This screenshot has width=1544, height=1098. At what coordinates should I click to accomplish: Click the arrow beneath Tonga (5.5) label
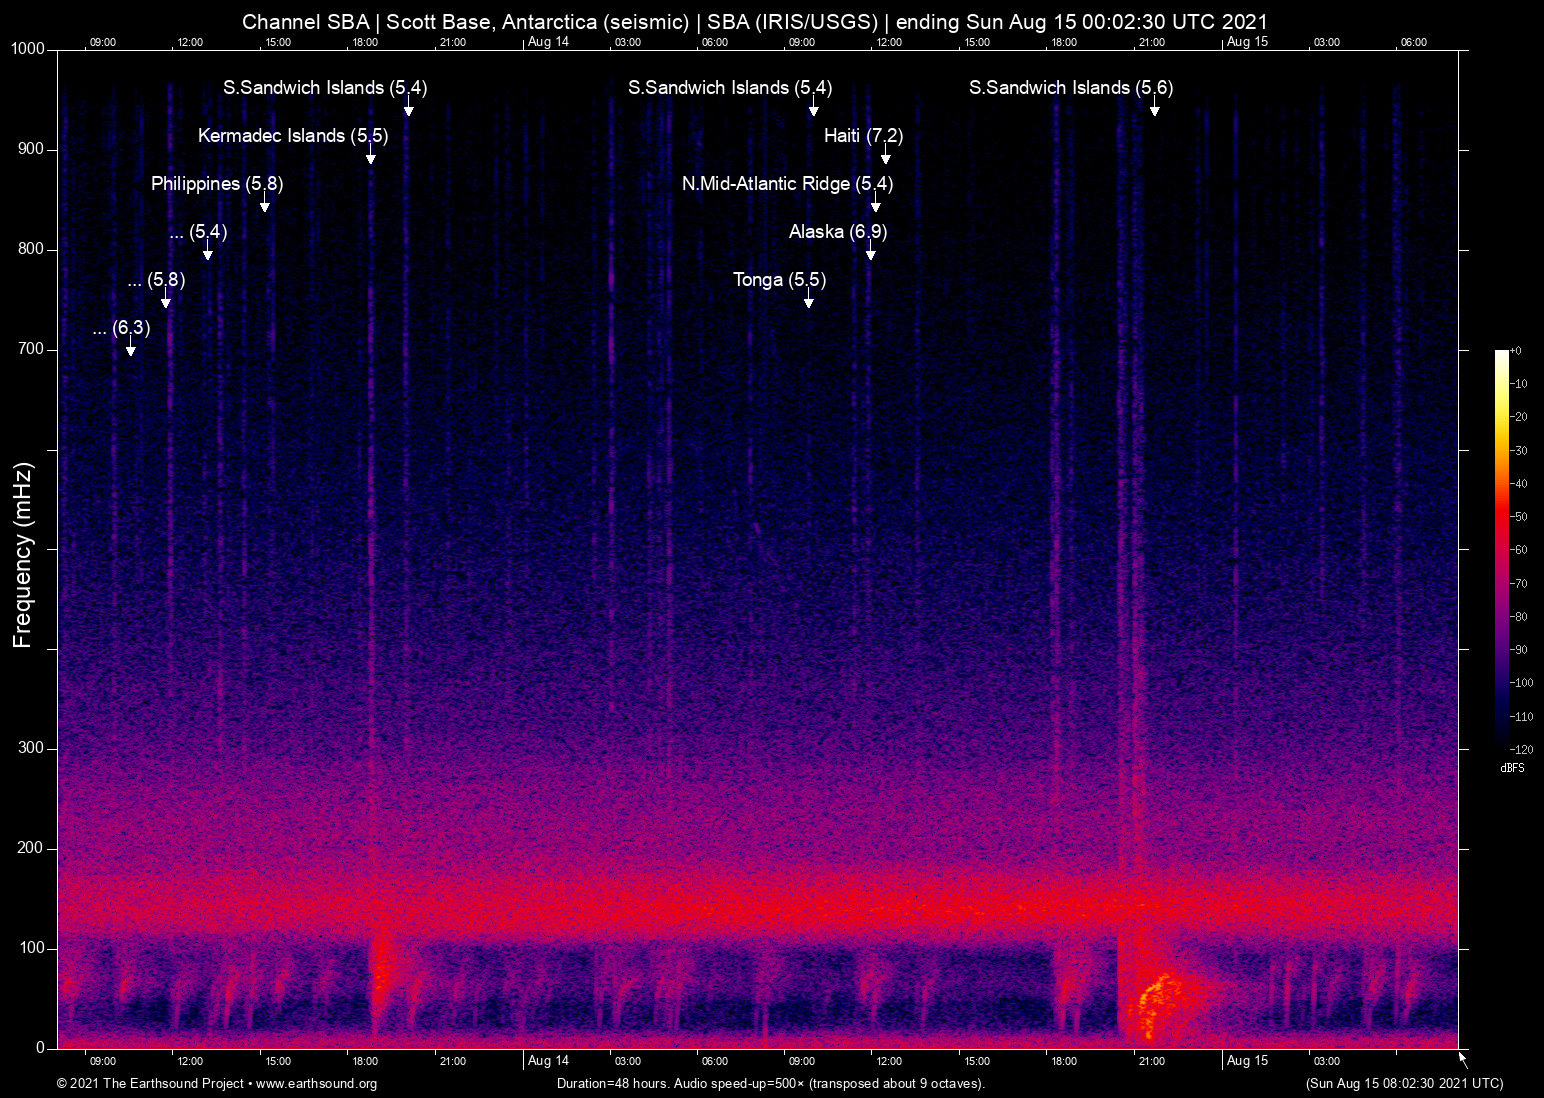pos(808,301)
